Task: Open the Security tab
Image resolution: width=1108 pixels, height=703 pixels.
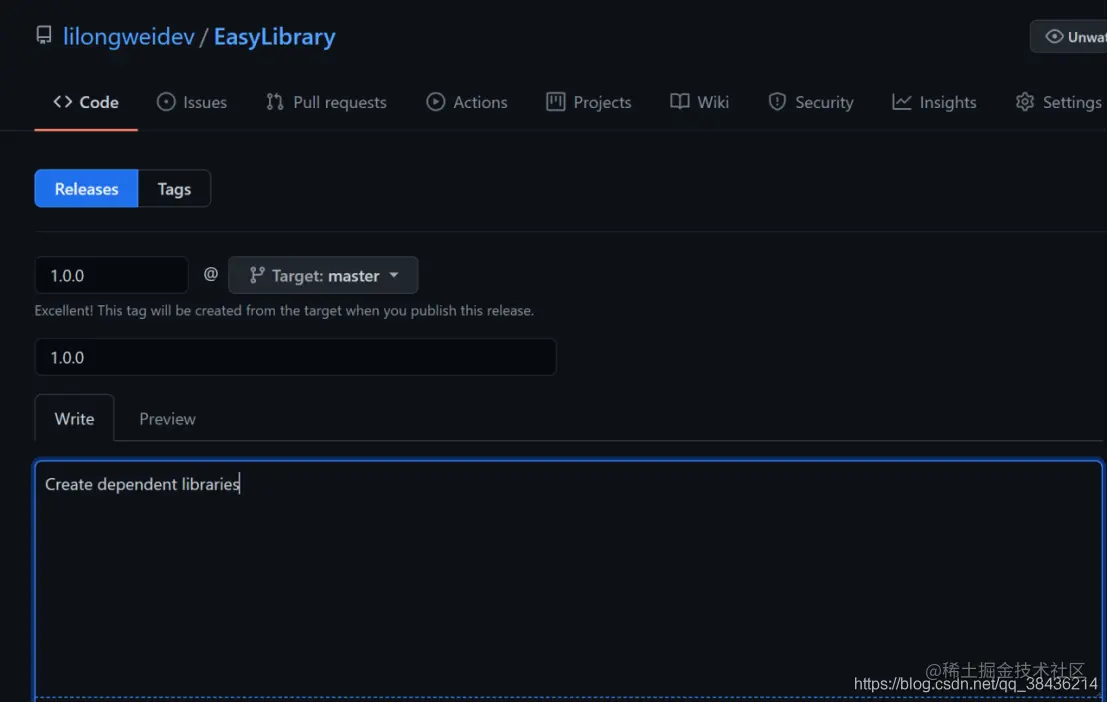Action: point(811,102)
